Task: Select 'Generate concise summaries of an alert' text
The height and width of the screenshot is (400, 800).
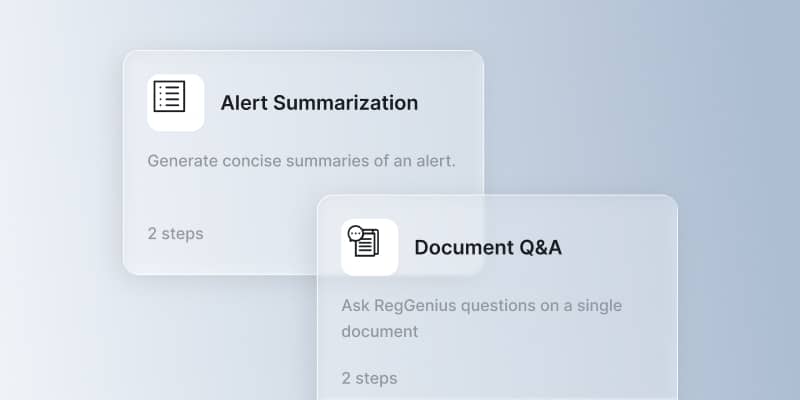Action: point(301,161)
